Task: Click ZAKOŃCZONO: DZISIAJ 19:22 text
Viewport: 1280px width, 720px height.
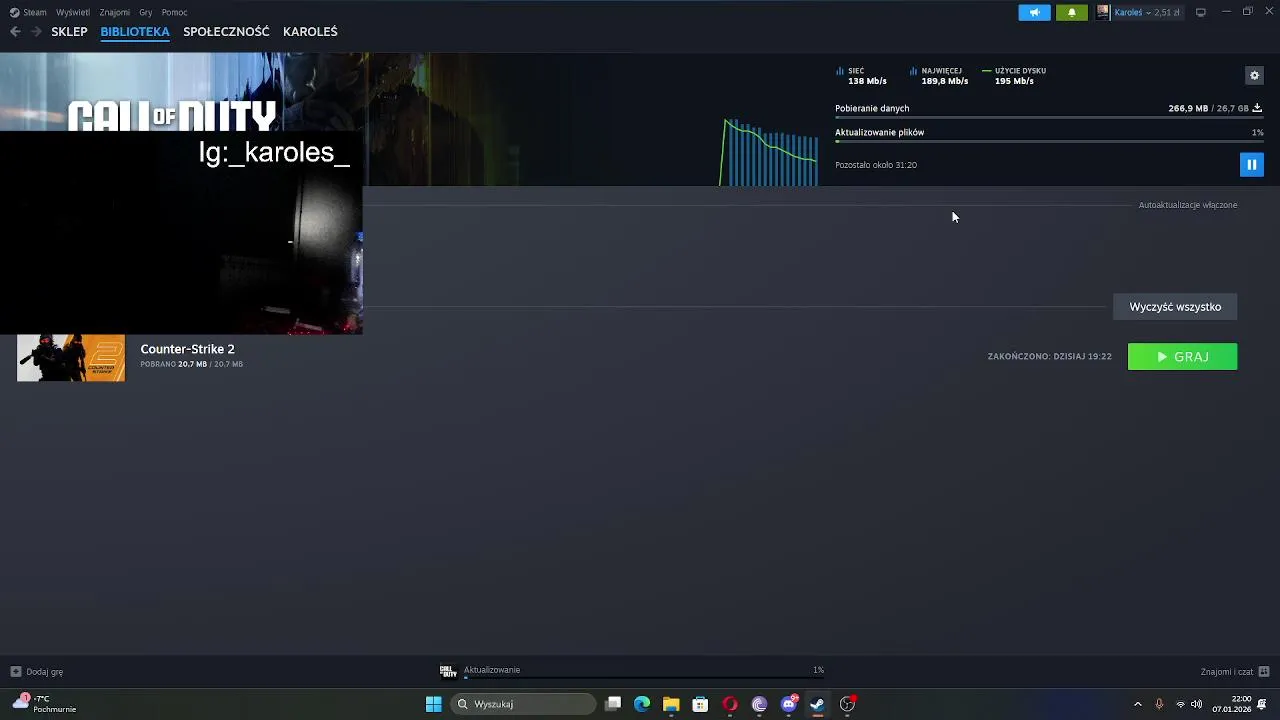Action: [x=1049, y=356]
